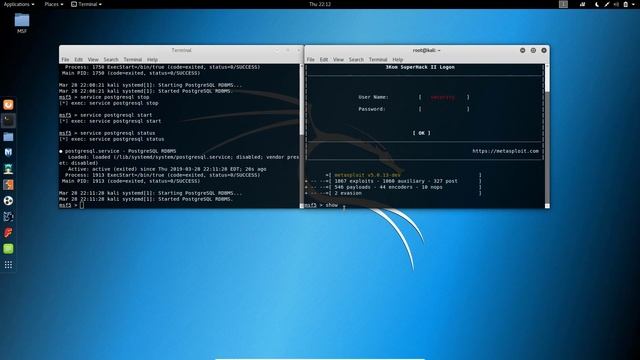Screen dimensions: 640x360
Task: Open the green notes dock icon
Action: coord(8,249)
